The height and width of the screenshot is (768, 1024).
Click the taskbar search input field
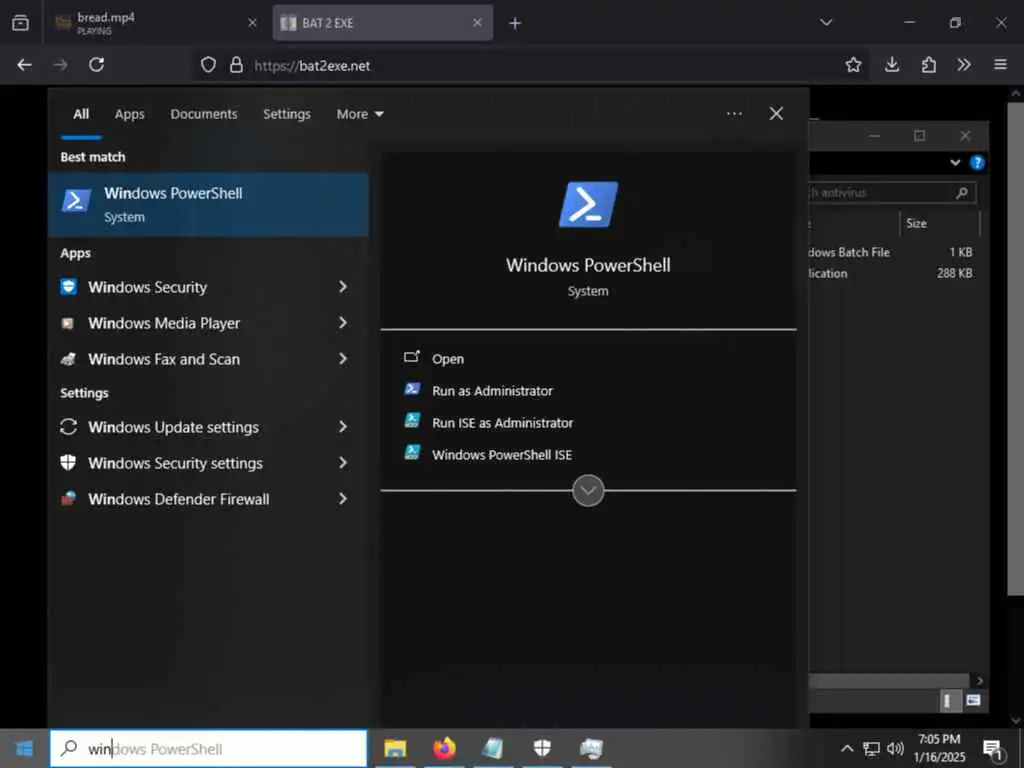pyautogui.click(x=208, y=748)
